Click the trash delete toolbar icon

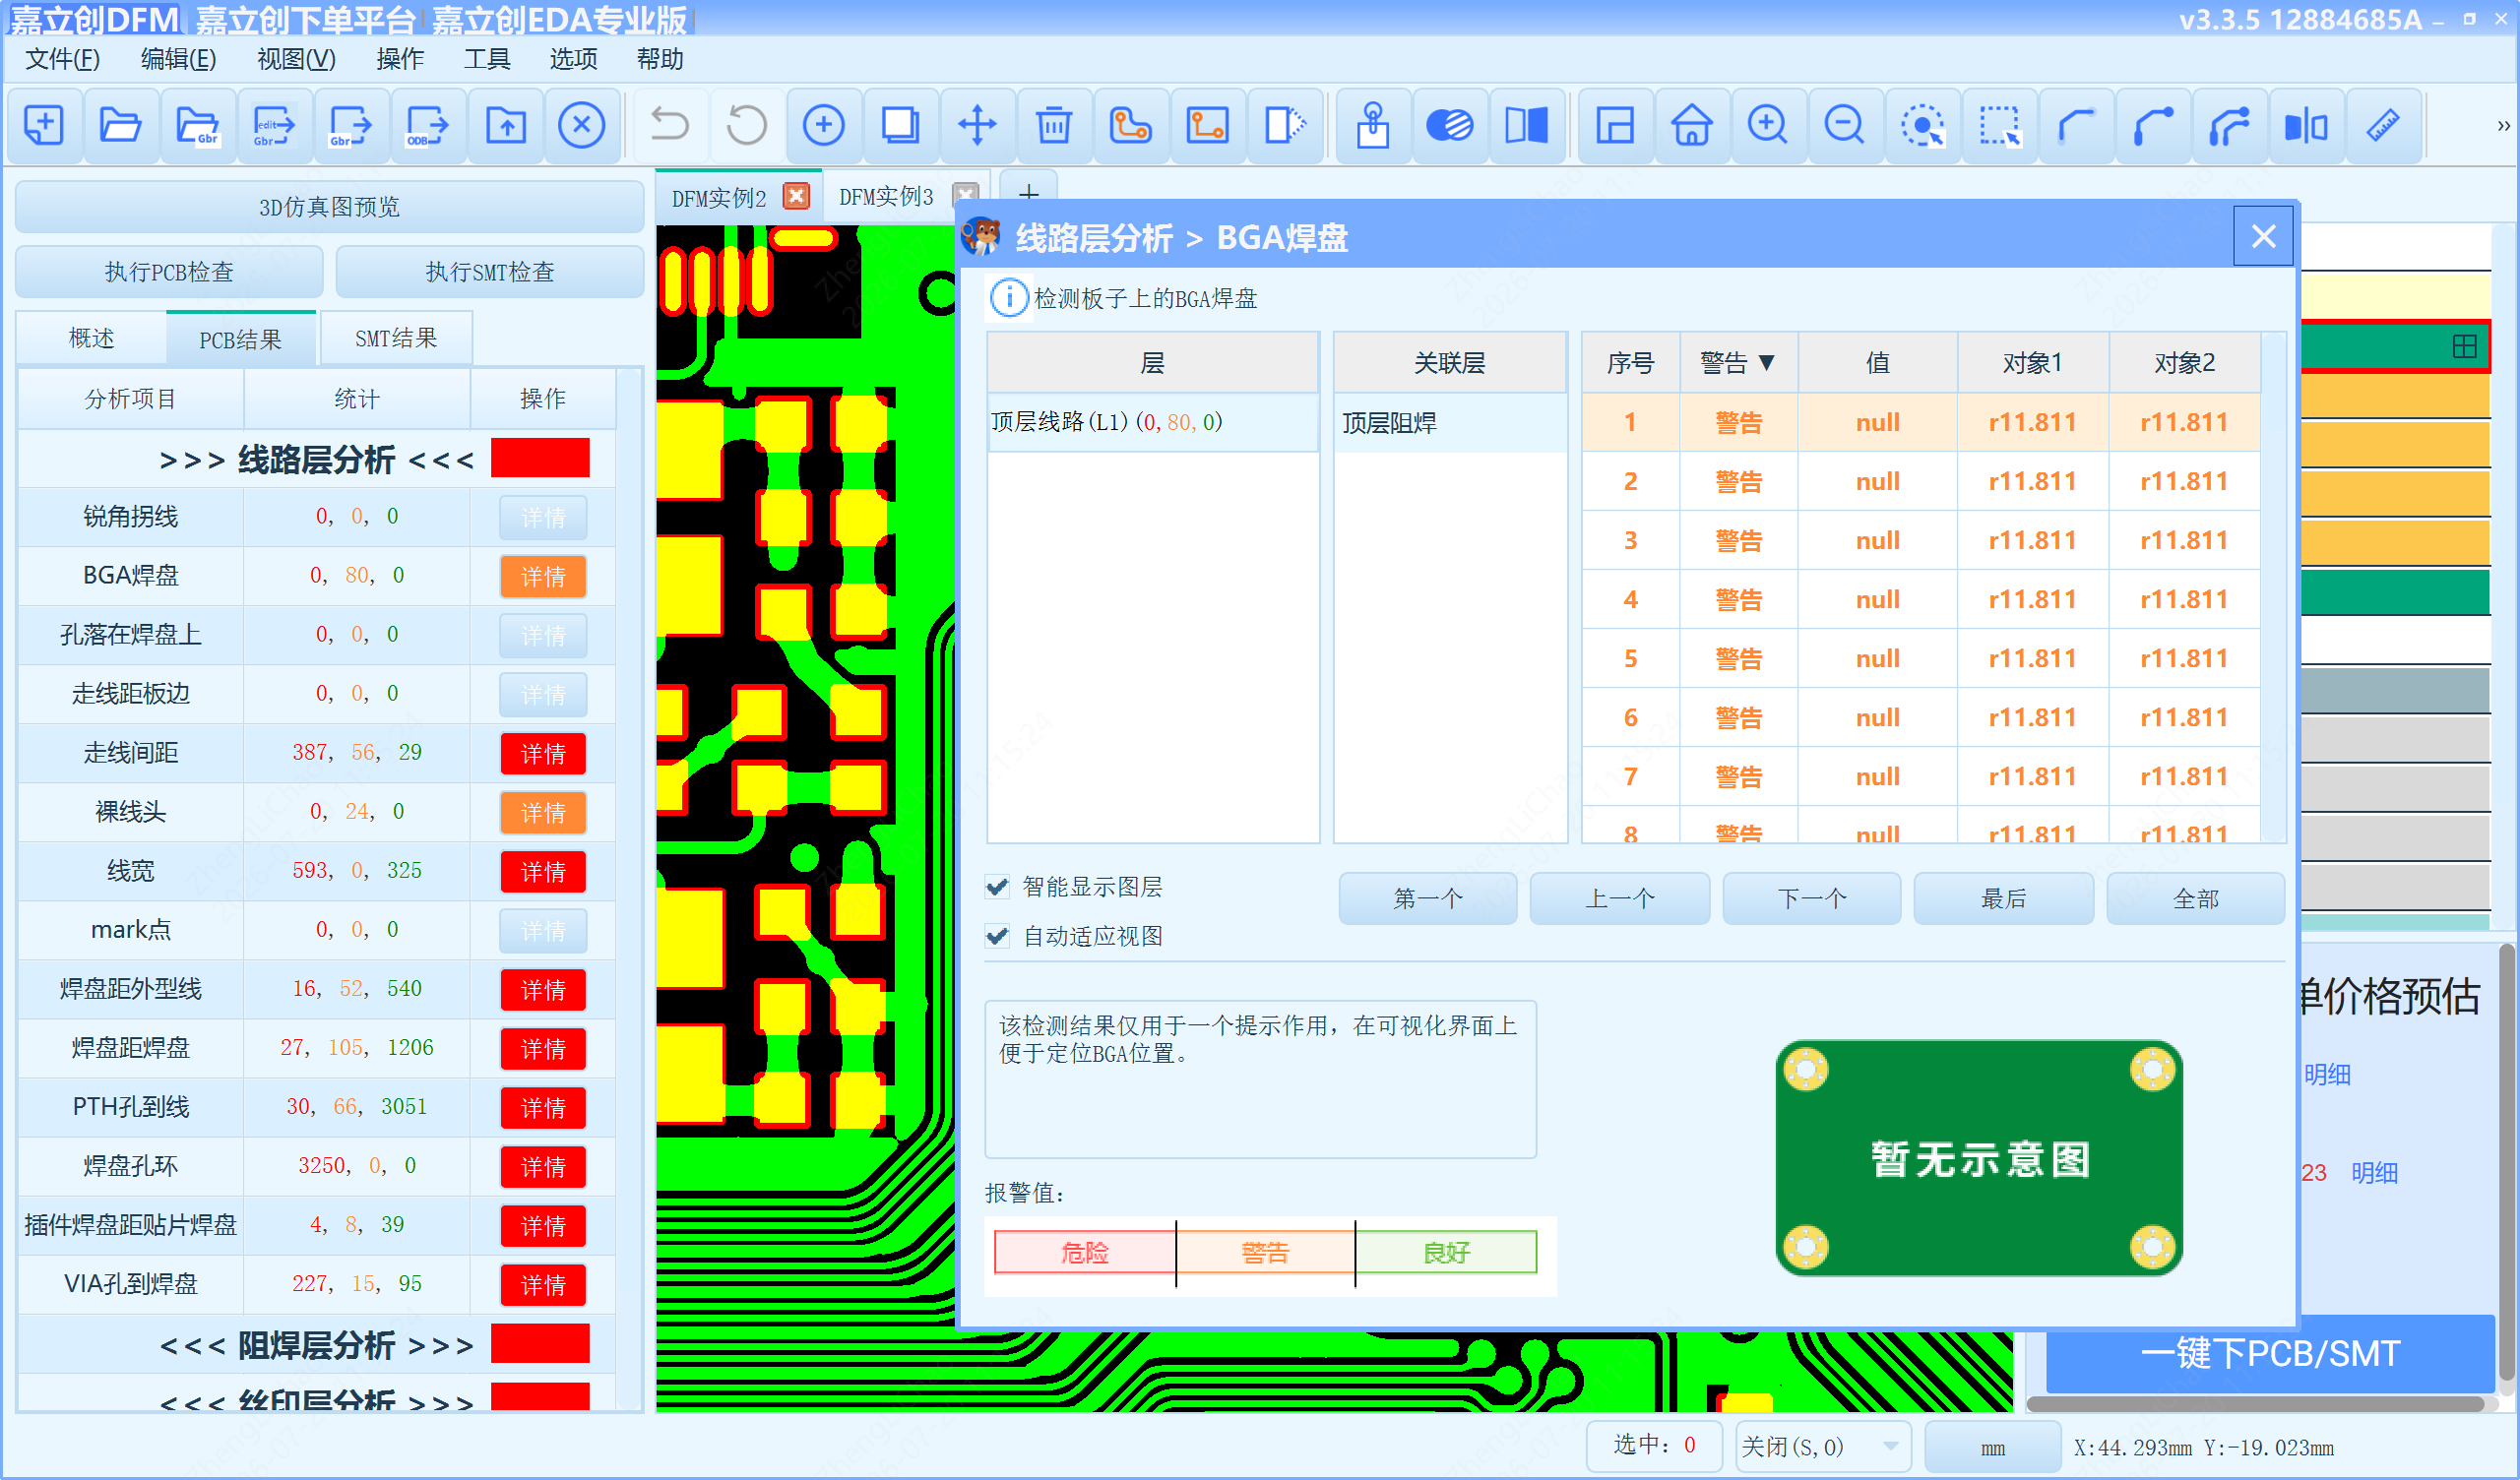tap(1053, 126)
